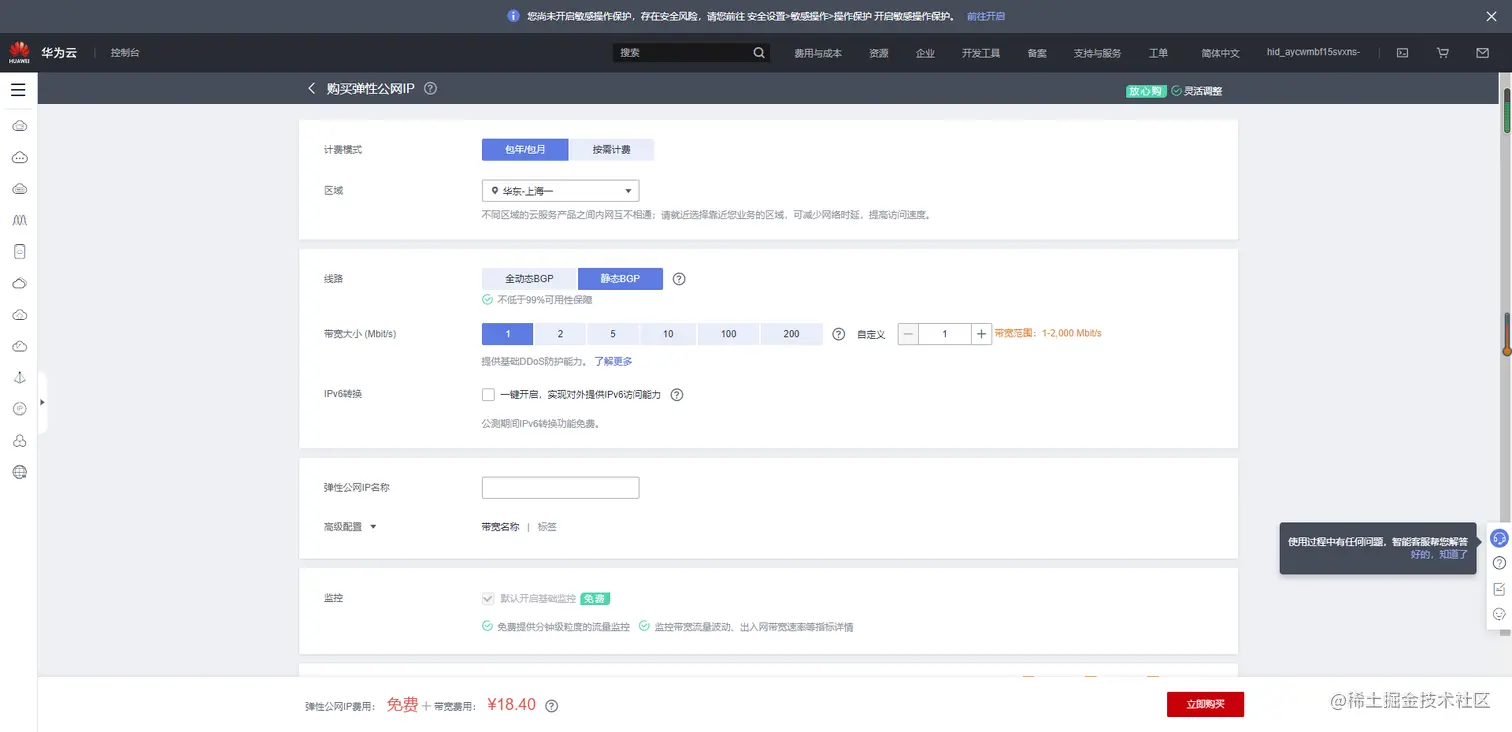The width and height of the screenshot is (1512, 732).
Task: Open the 工单 menu
Action: pyautogui.click(x=1158, y=53)
